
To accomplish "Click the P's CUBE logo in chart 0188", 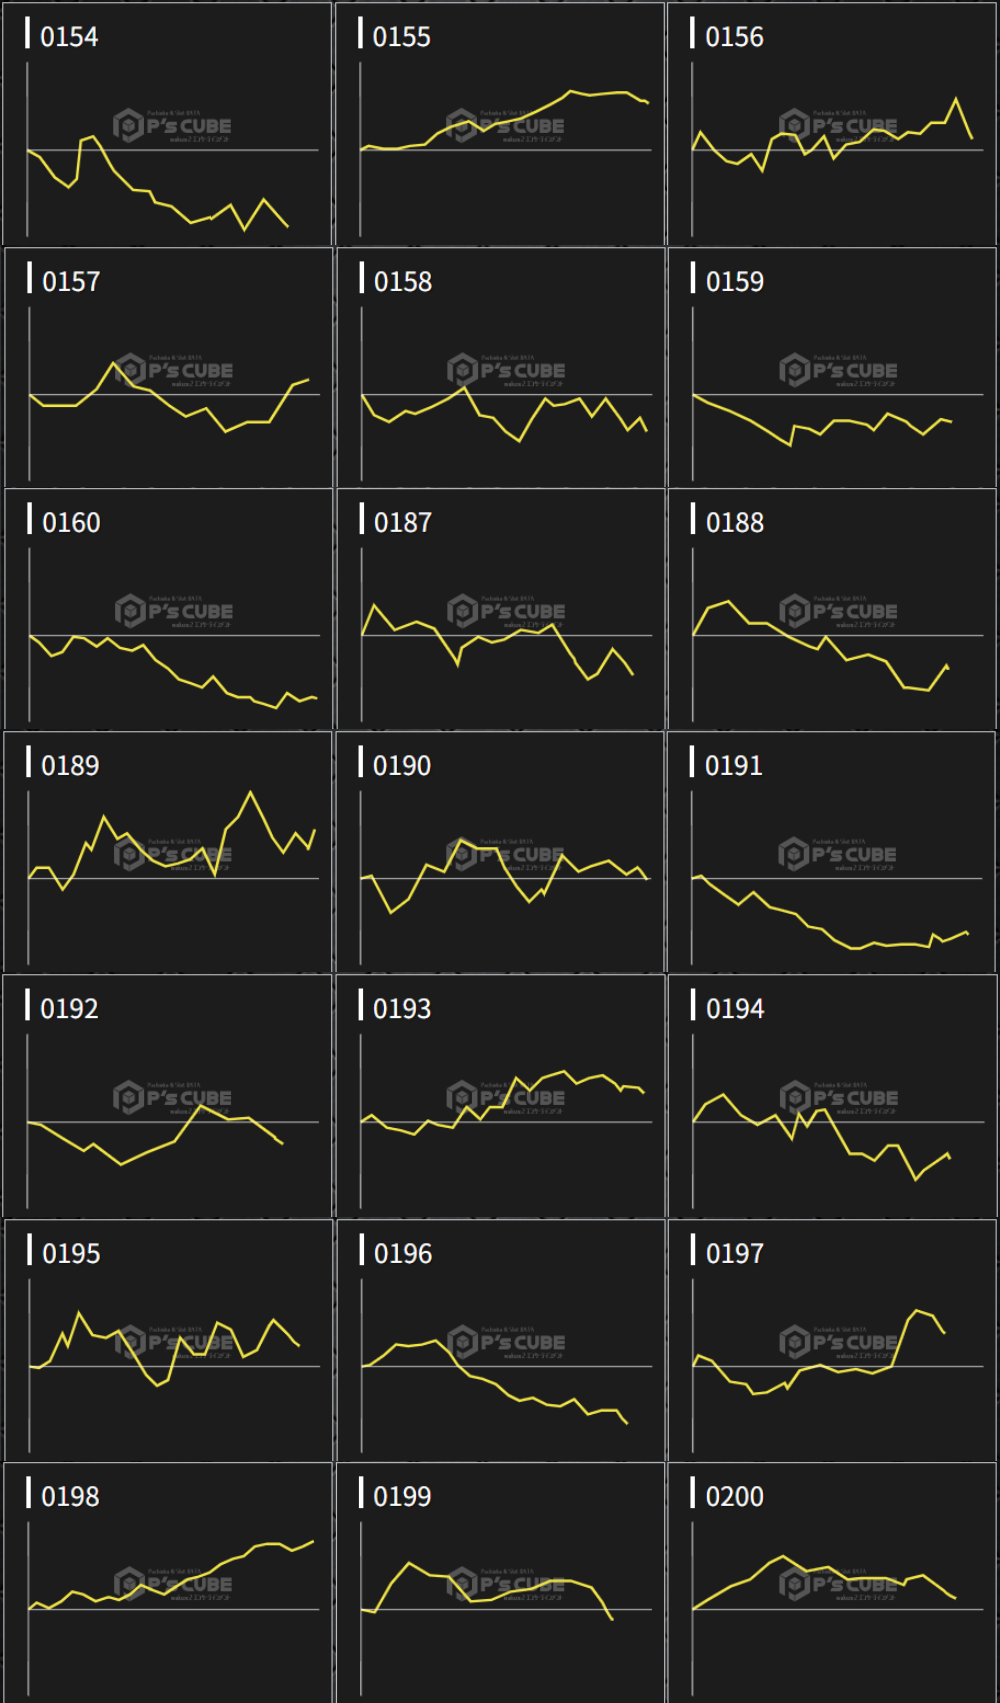I will pos(839,611).
